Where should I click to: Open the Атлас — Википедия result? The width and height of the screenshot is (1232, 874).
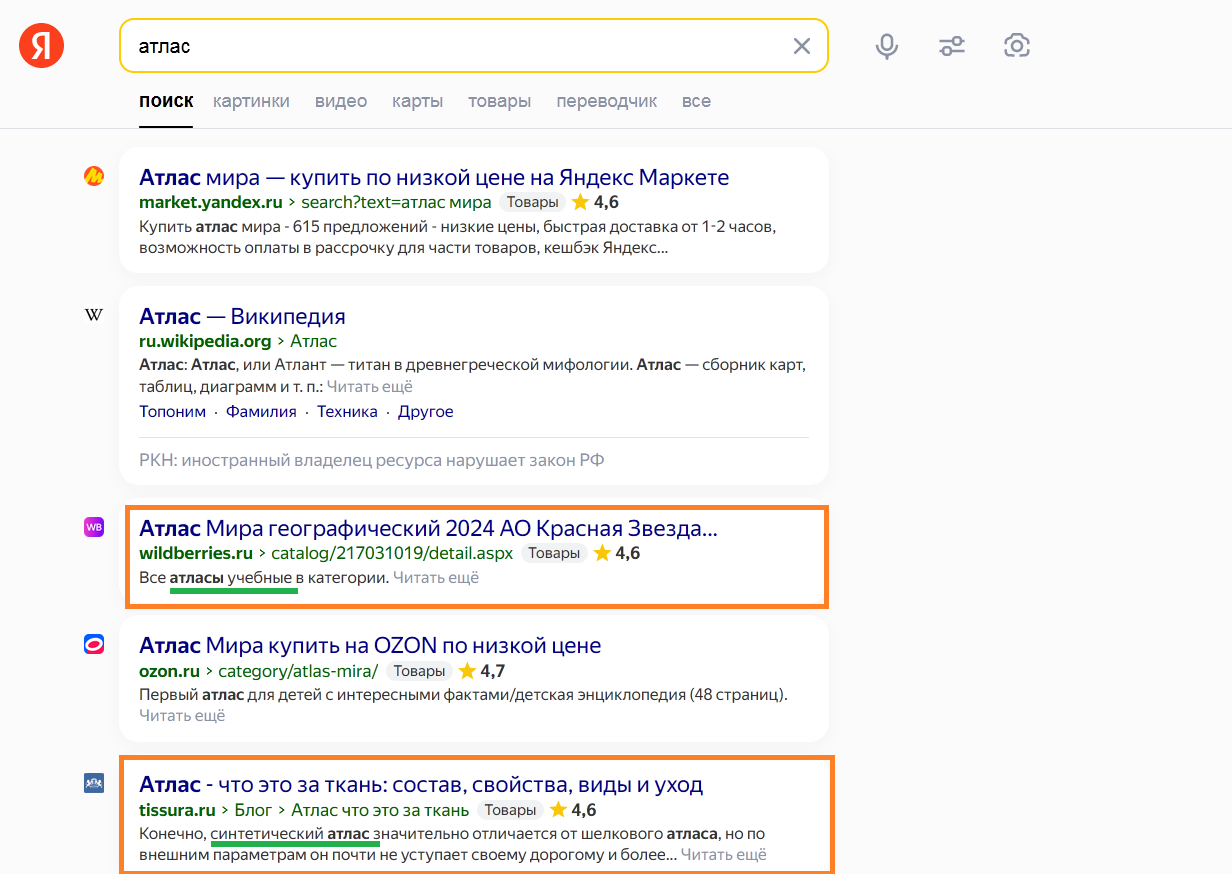(242, 316)
